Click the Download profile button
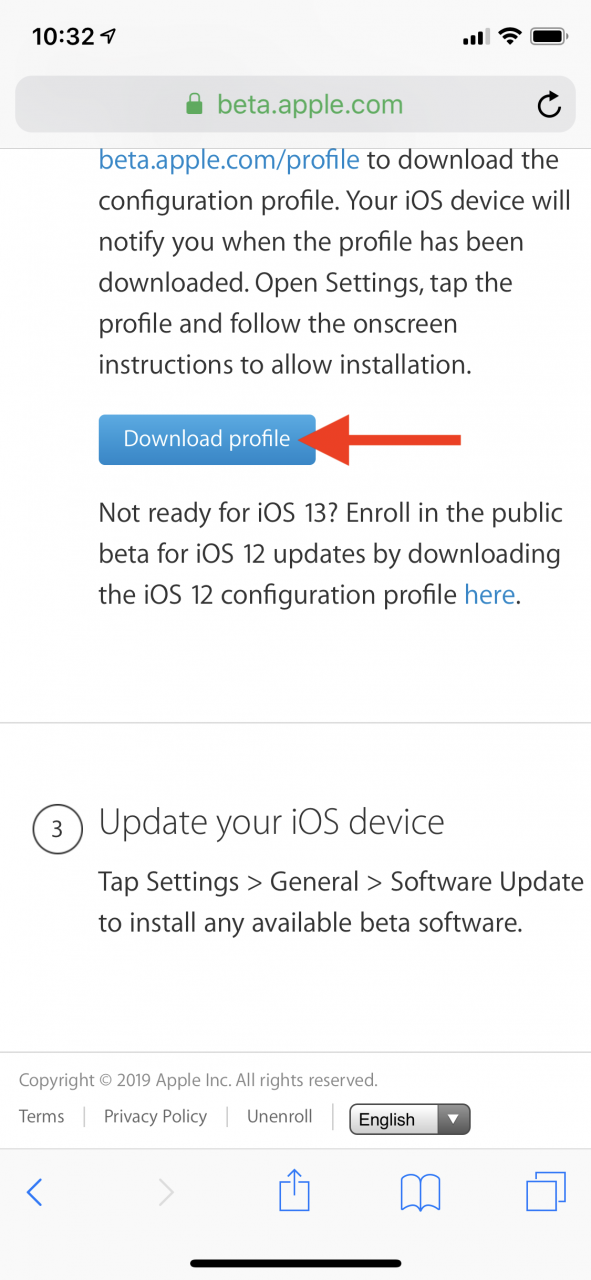The height and width of the screenshot is (1280, 591). pyautogui.click(x=207, y=439)
